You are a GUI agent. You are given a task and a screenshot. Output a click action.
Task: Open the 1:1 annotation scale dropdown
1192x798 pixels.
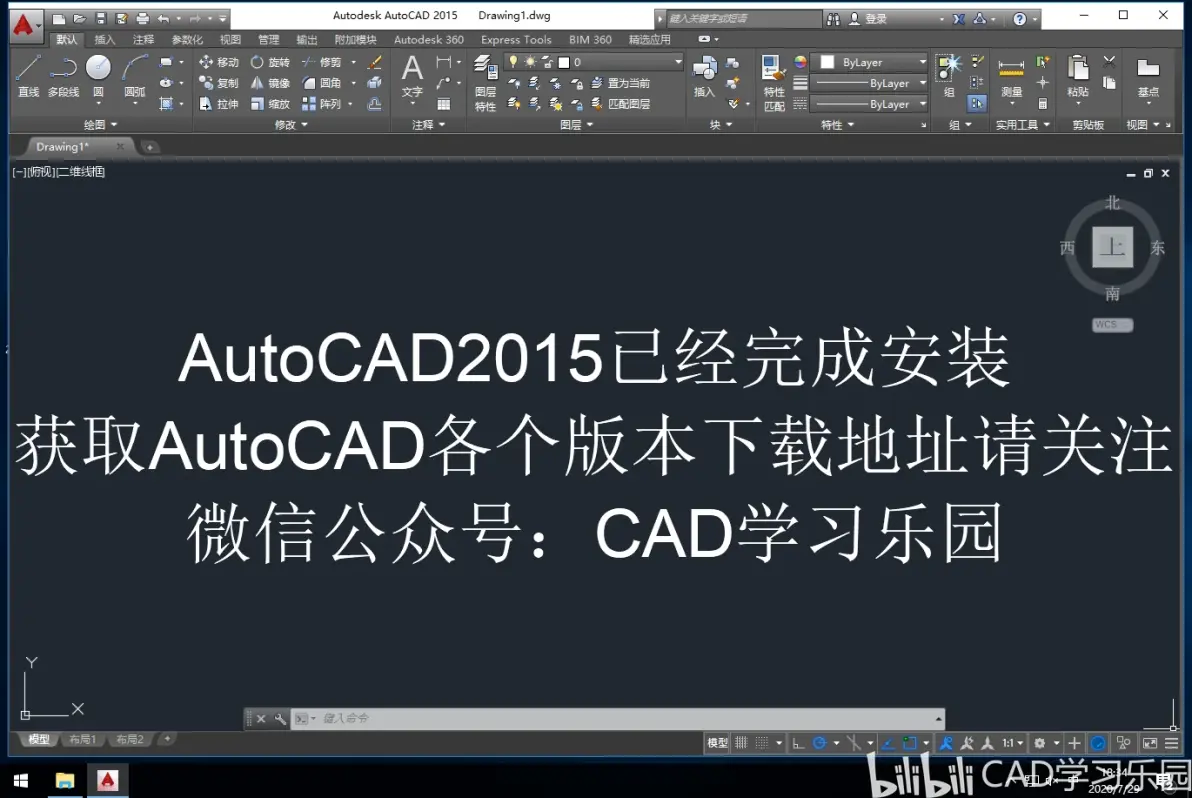tap(1012, 743)
